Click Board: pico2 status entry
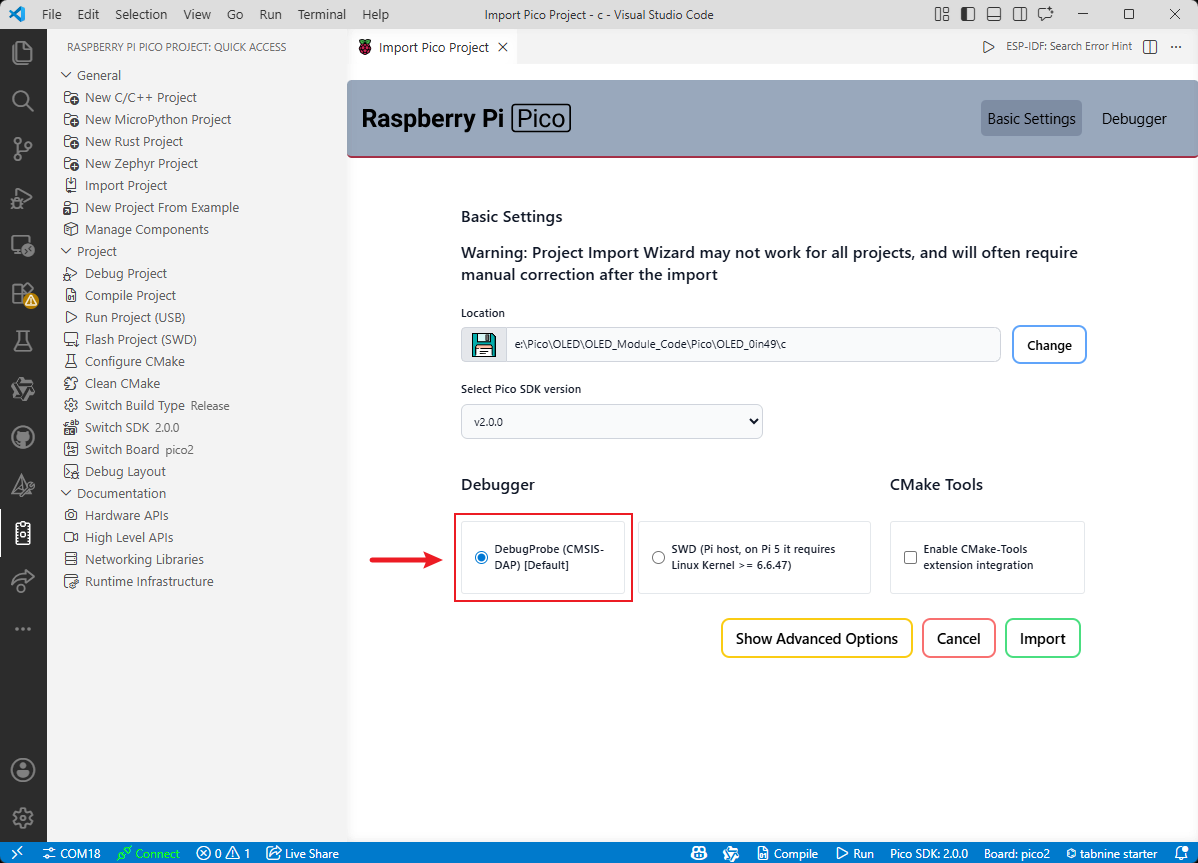The image size is (1198, 863). (x=1016, y=853)
